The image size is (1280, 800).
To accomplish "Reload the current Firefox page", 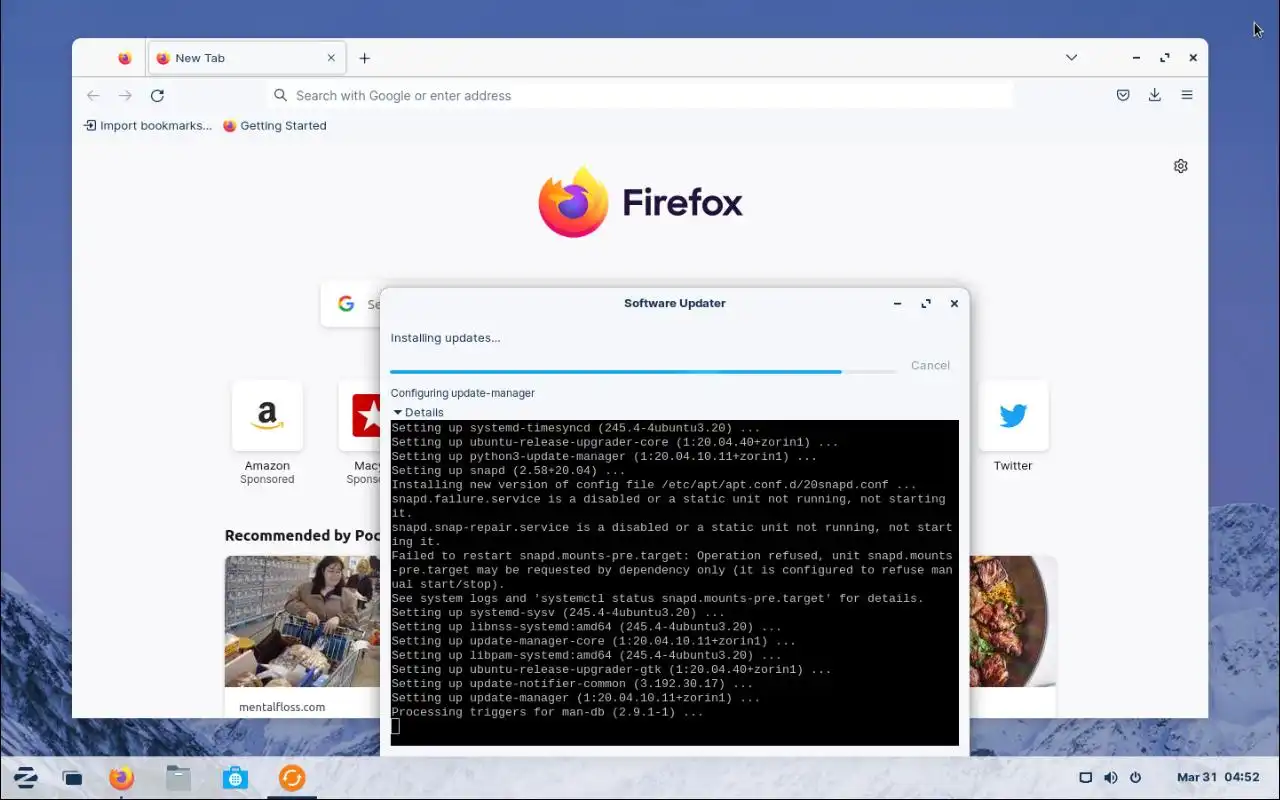I will (157, 95).
